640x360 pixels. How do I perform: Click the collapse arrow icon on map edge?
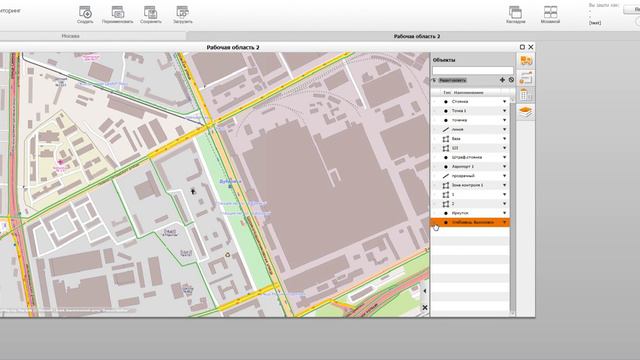[x=425, y=291]
